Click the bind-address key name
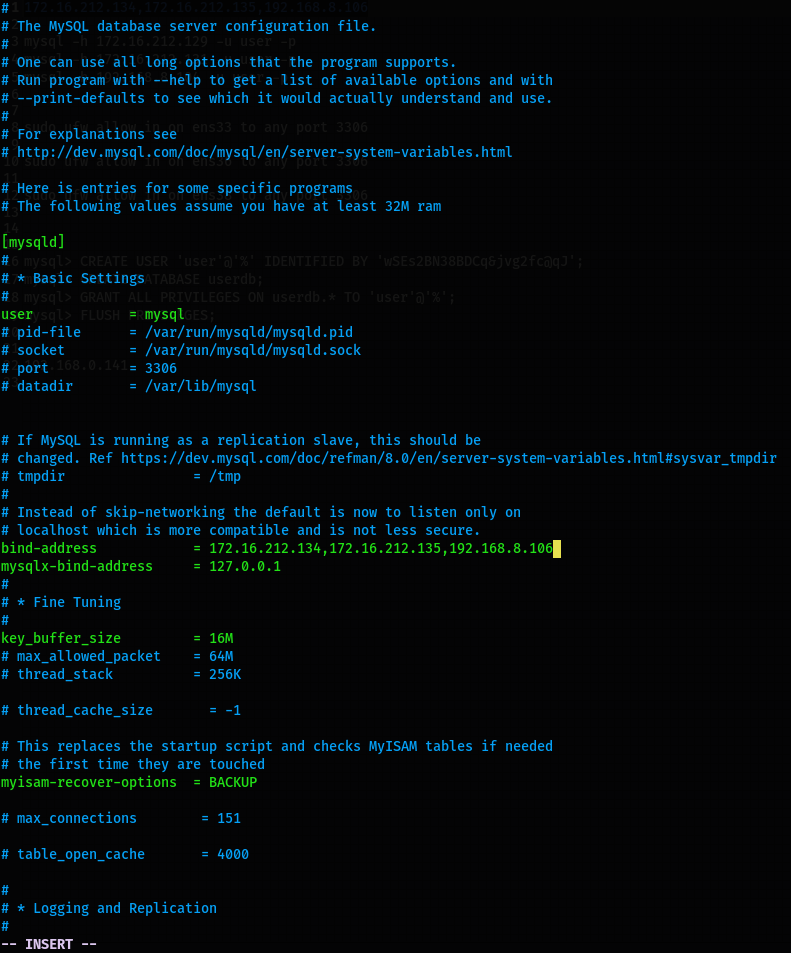Viewport: 791px width, 953px height. [x=49, y=548]
